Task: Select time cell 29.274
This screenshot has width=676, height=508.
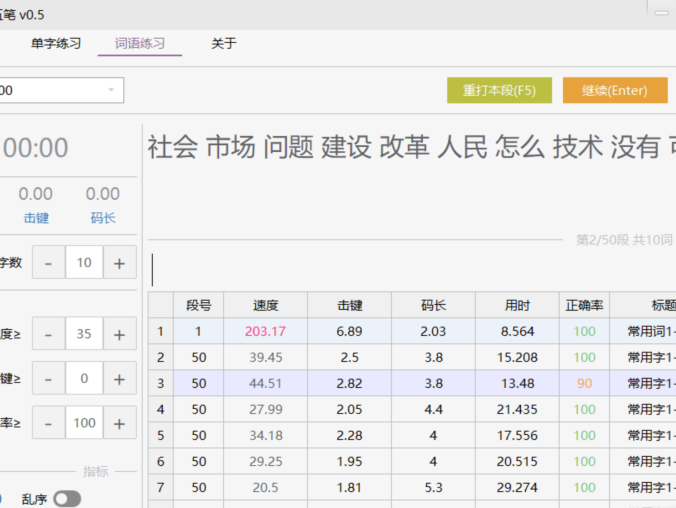Action: click(x=517, y=487)
